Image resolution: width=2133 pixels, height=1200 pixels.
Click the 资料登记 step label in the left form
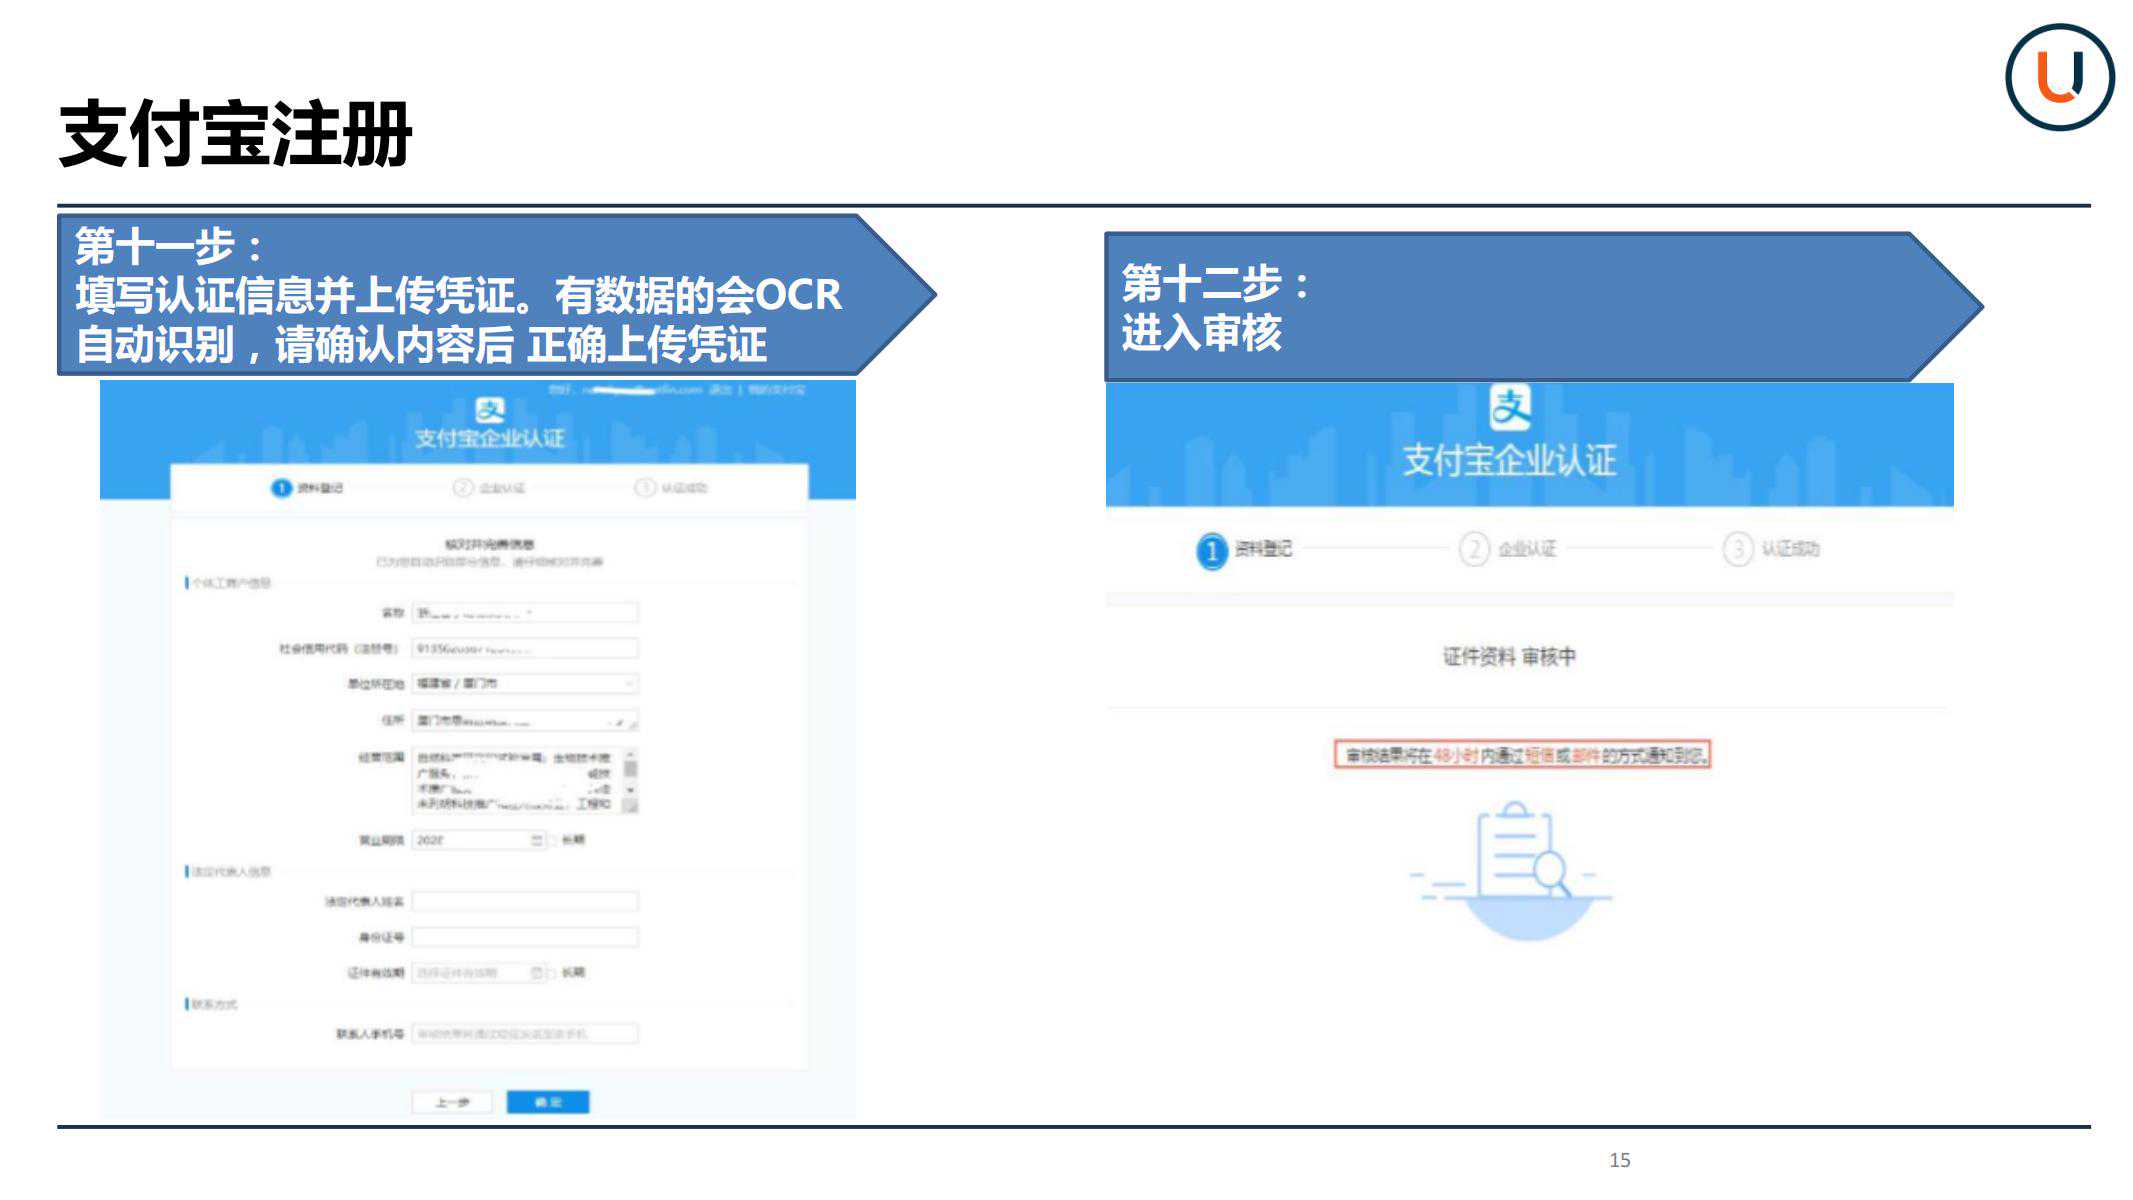[x=320, y=488]
